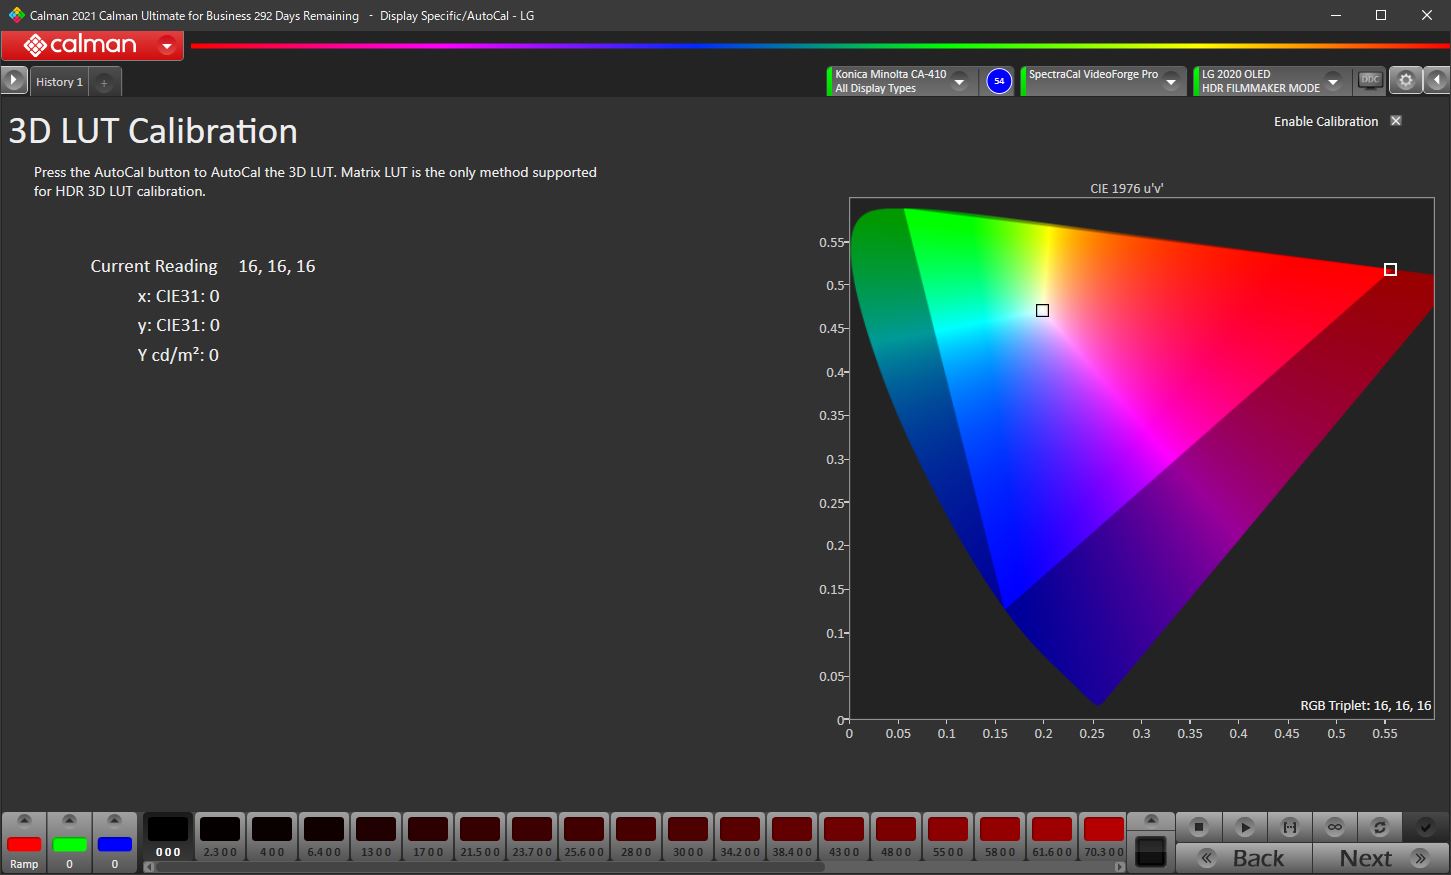This screenshot has width=1451, height=875.
Task: Click the blue 54 meter status circle
Action: pyautogui.click(x=998, y=81)
